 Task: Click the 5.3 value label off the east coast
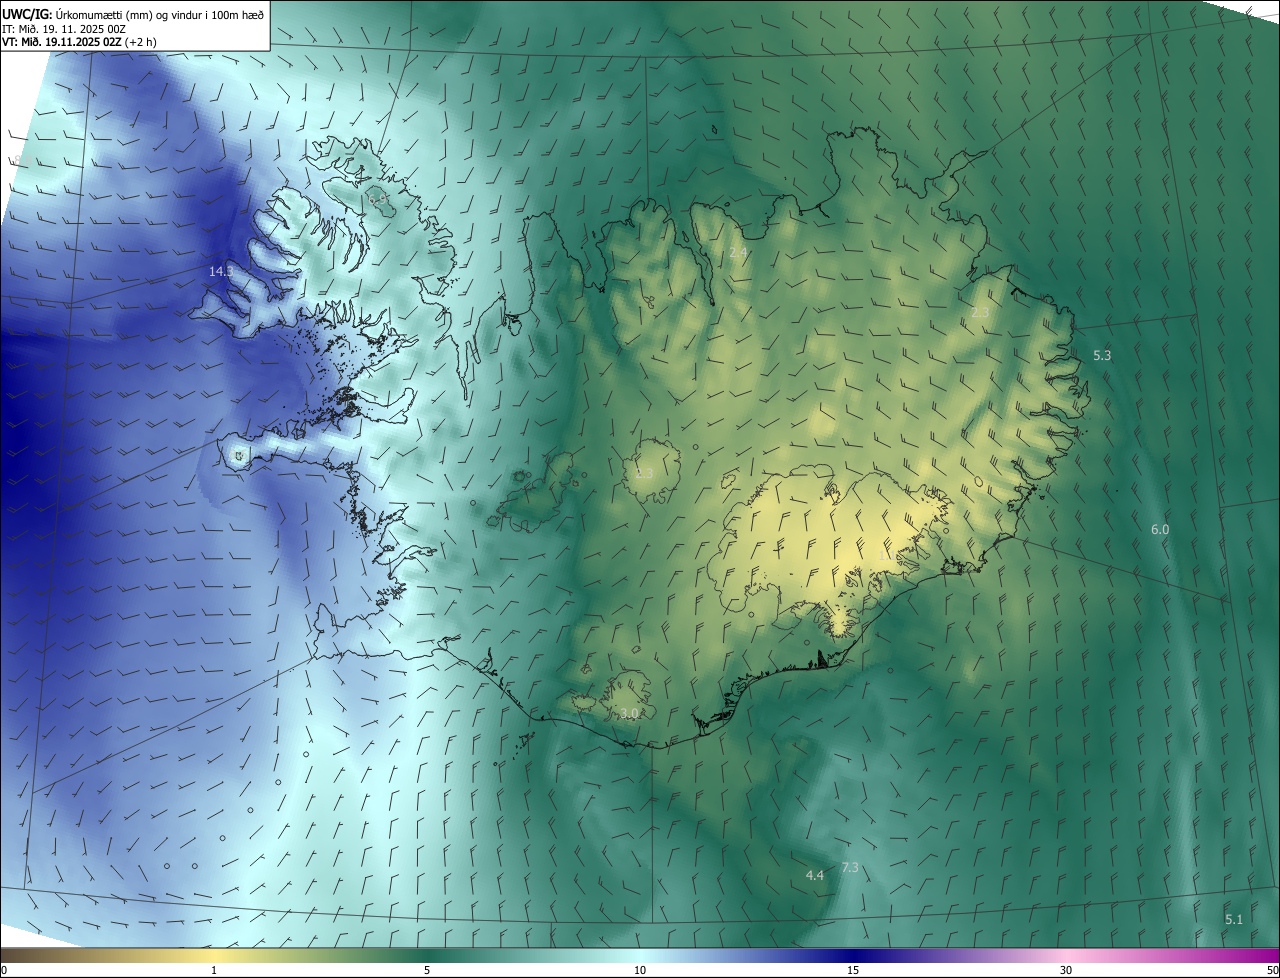coord(1102,355)
